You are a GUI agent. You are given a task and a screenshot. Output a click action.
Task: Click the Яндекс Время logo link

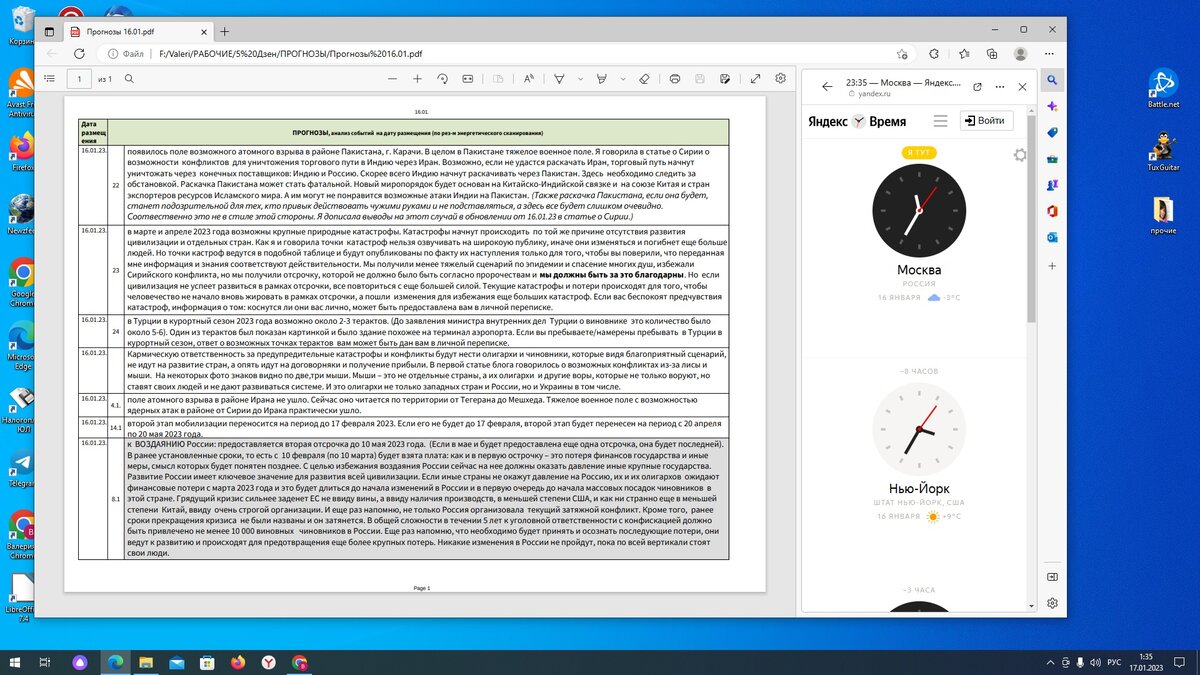(x=858, y=121)
